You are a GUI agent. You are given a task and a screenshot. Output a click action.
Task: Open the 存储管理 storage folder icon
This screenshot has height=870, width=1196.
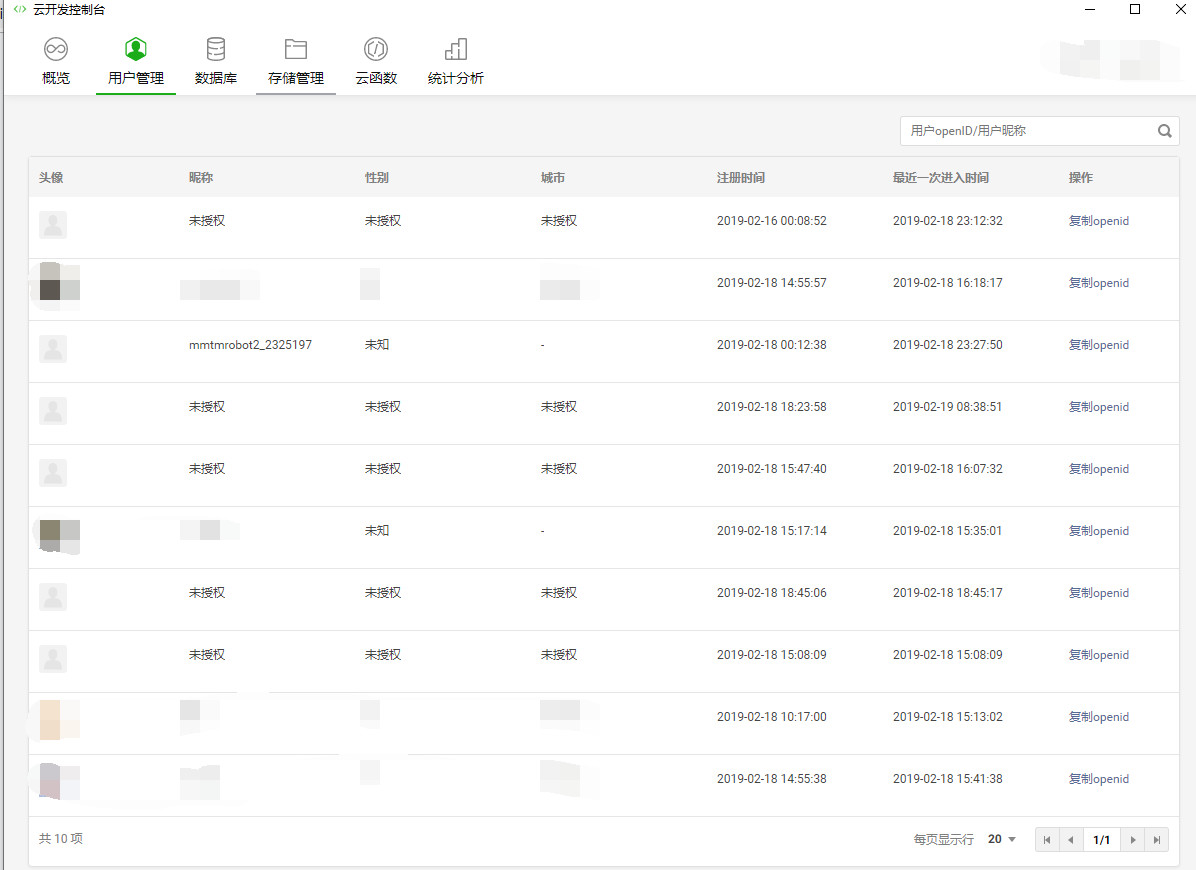click(296, 50)
